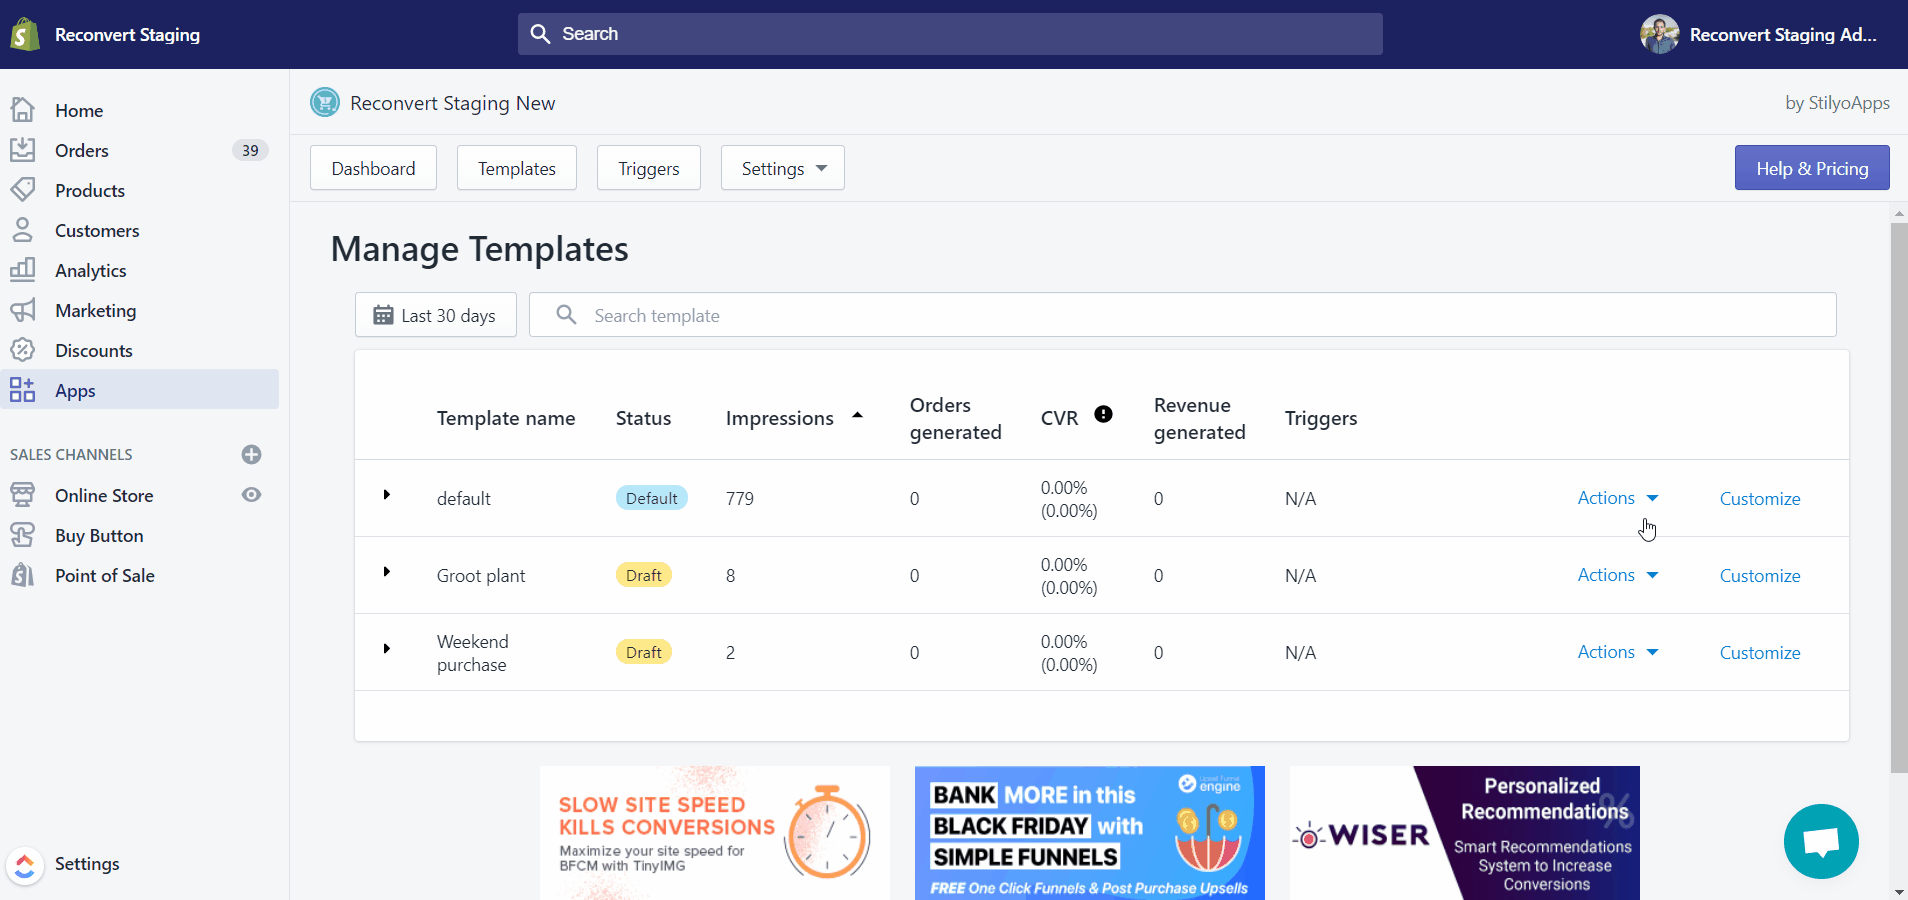This screenshot has width=1908, height=900.
Task: Expand the Groot plant template row
Action: click(387, 572)
